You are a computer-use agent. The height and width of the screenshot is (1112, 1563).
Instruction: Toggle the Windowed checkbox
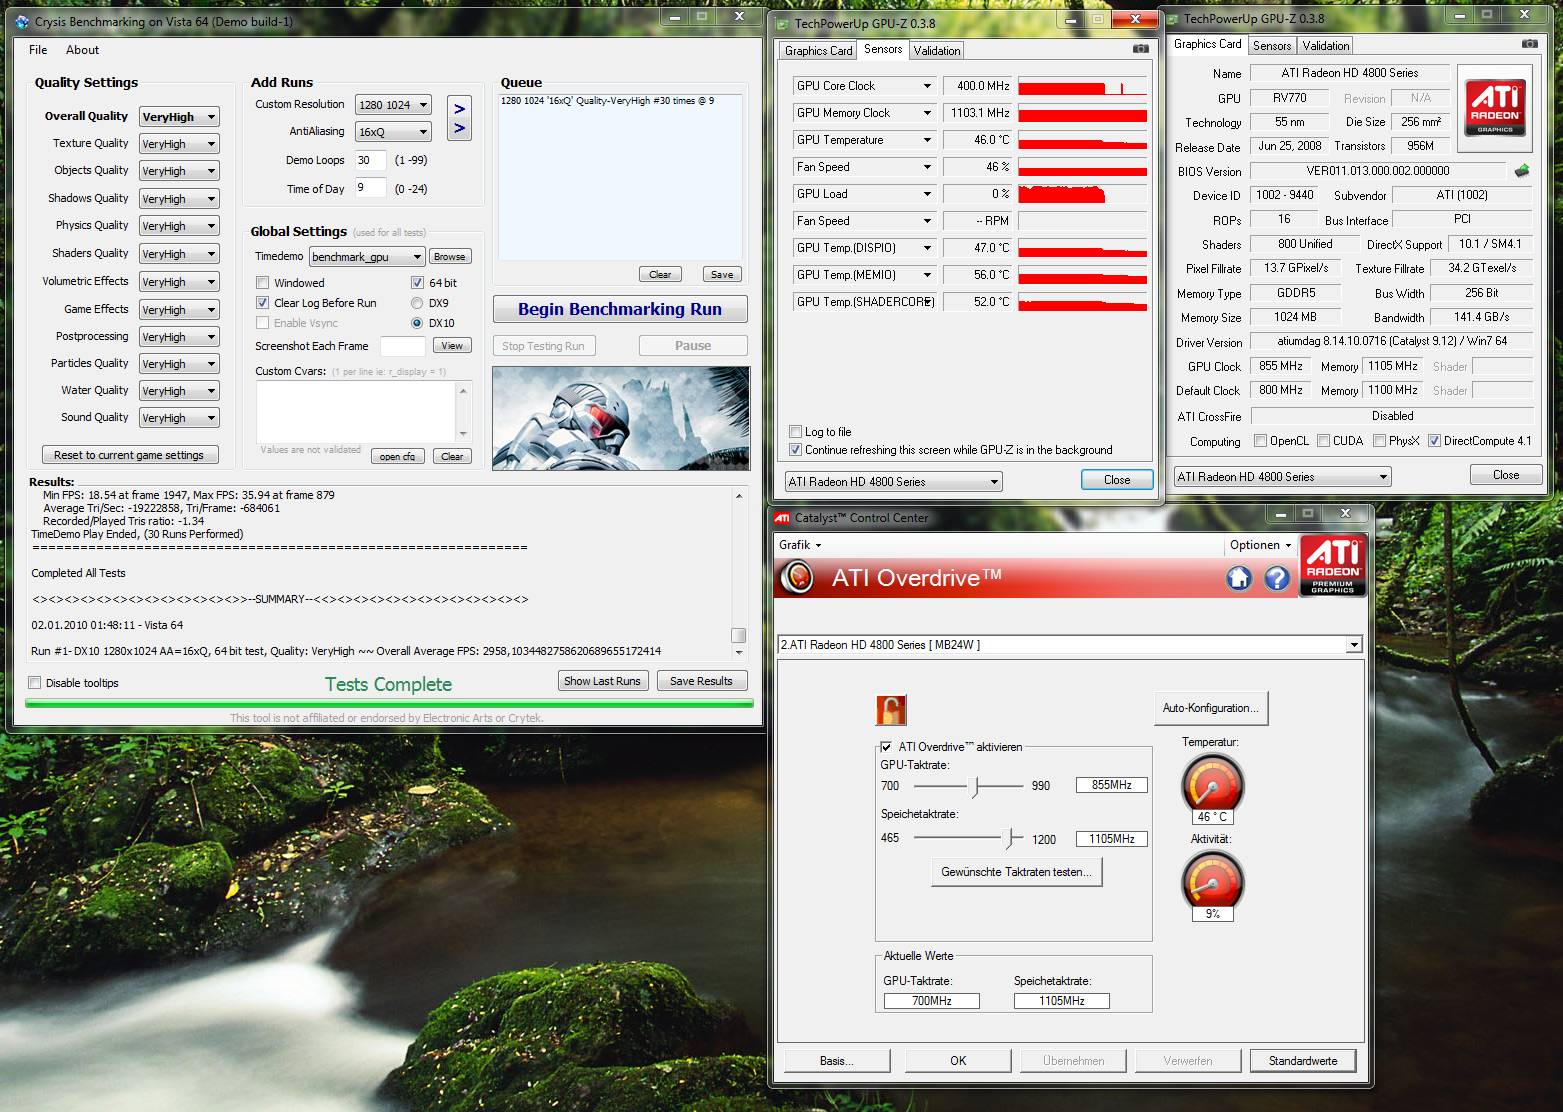coord(262,283)
